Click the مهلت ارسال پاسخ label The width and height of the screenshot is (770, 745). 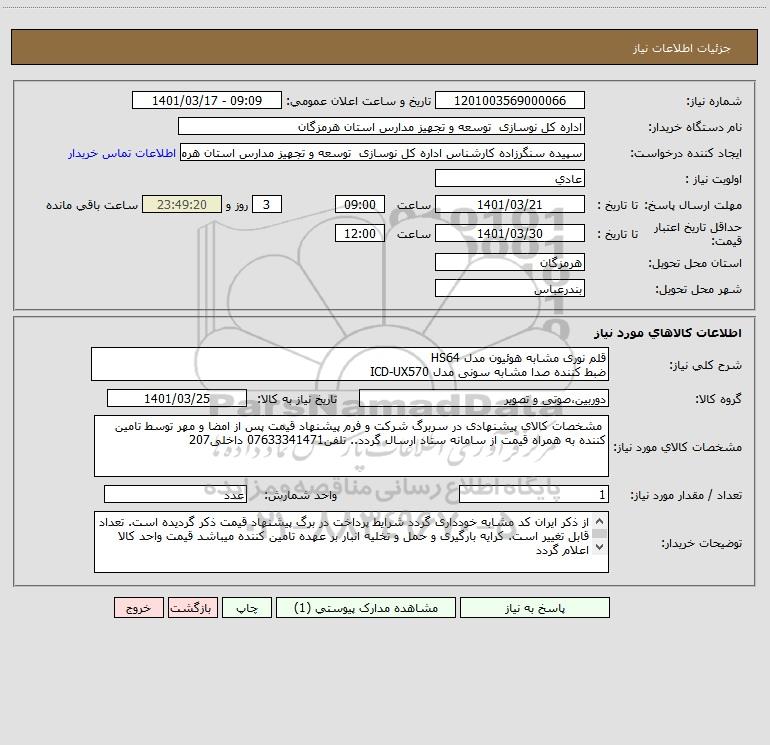(694, 205)
